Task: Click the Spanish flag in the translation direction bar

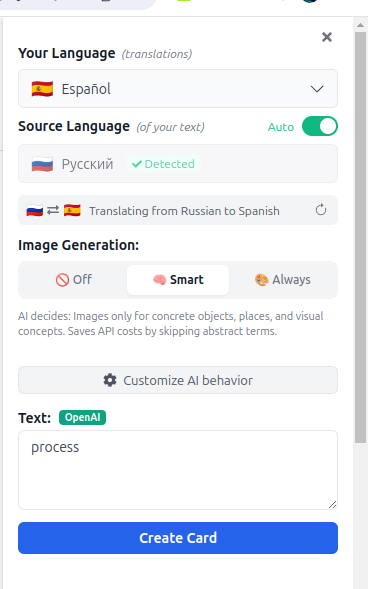Action: tap(72, 210)
